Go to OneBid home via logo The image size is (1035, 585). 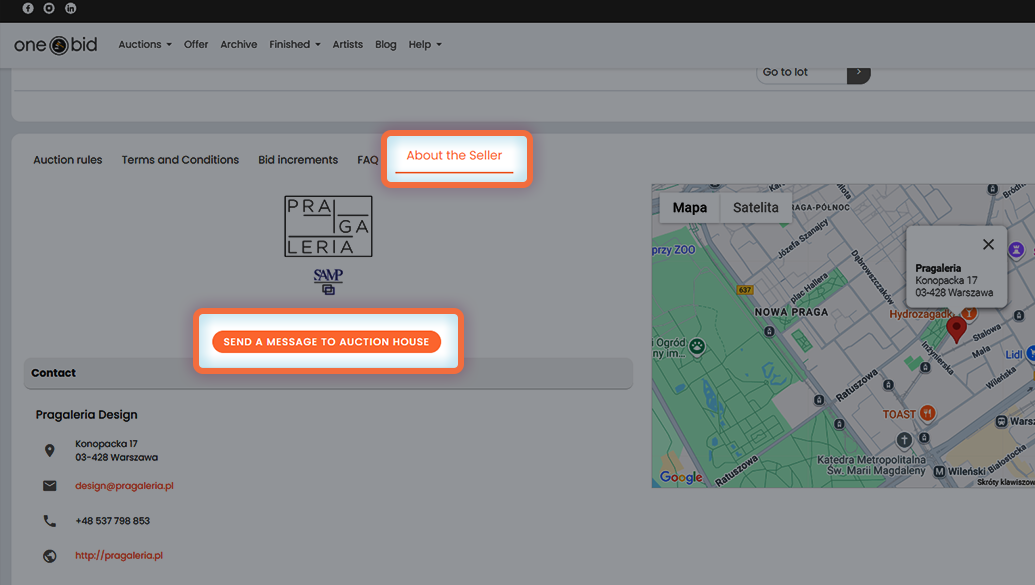coord(55,45)
